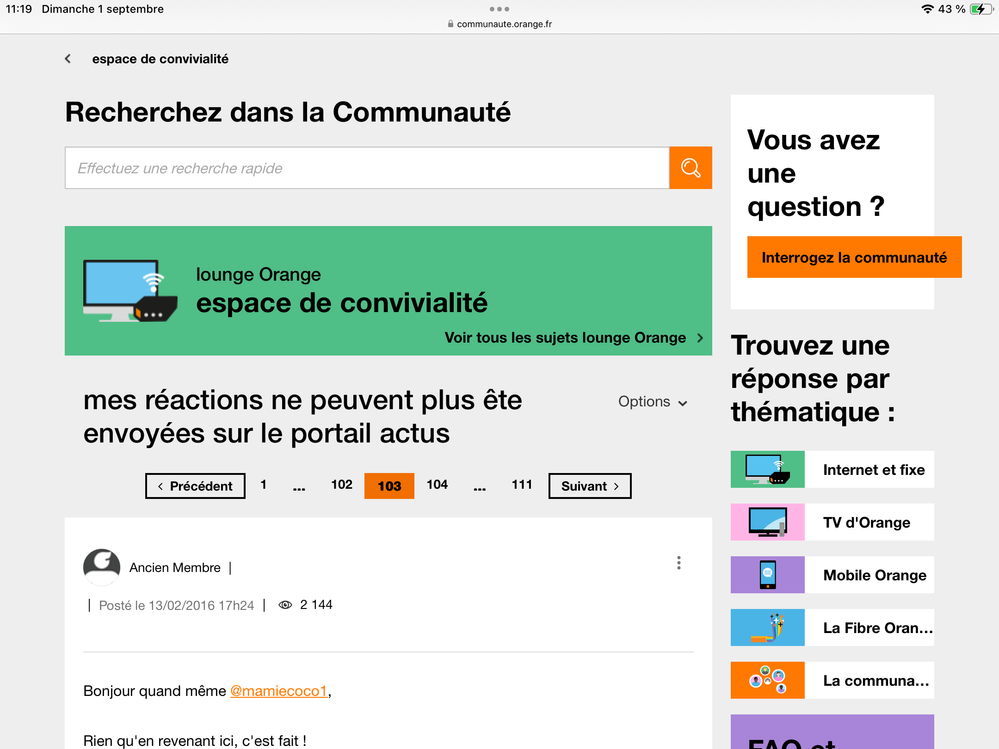The width and height of the screenshot is (999, 749).
Task: Click the orange magnifier search button
Action: click(691, 168)
